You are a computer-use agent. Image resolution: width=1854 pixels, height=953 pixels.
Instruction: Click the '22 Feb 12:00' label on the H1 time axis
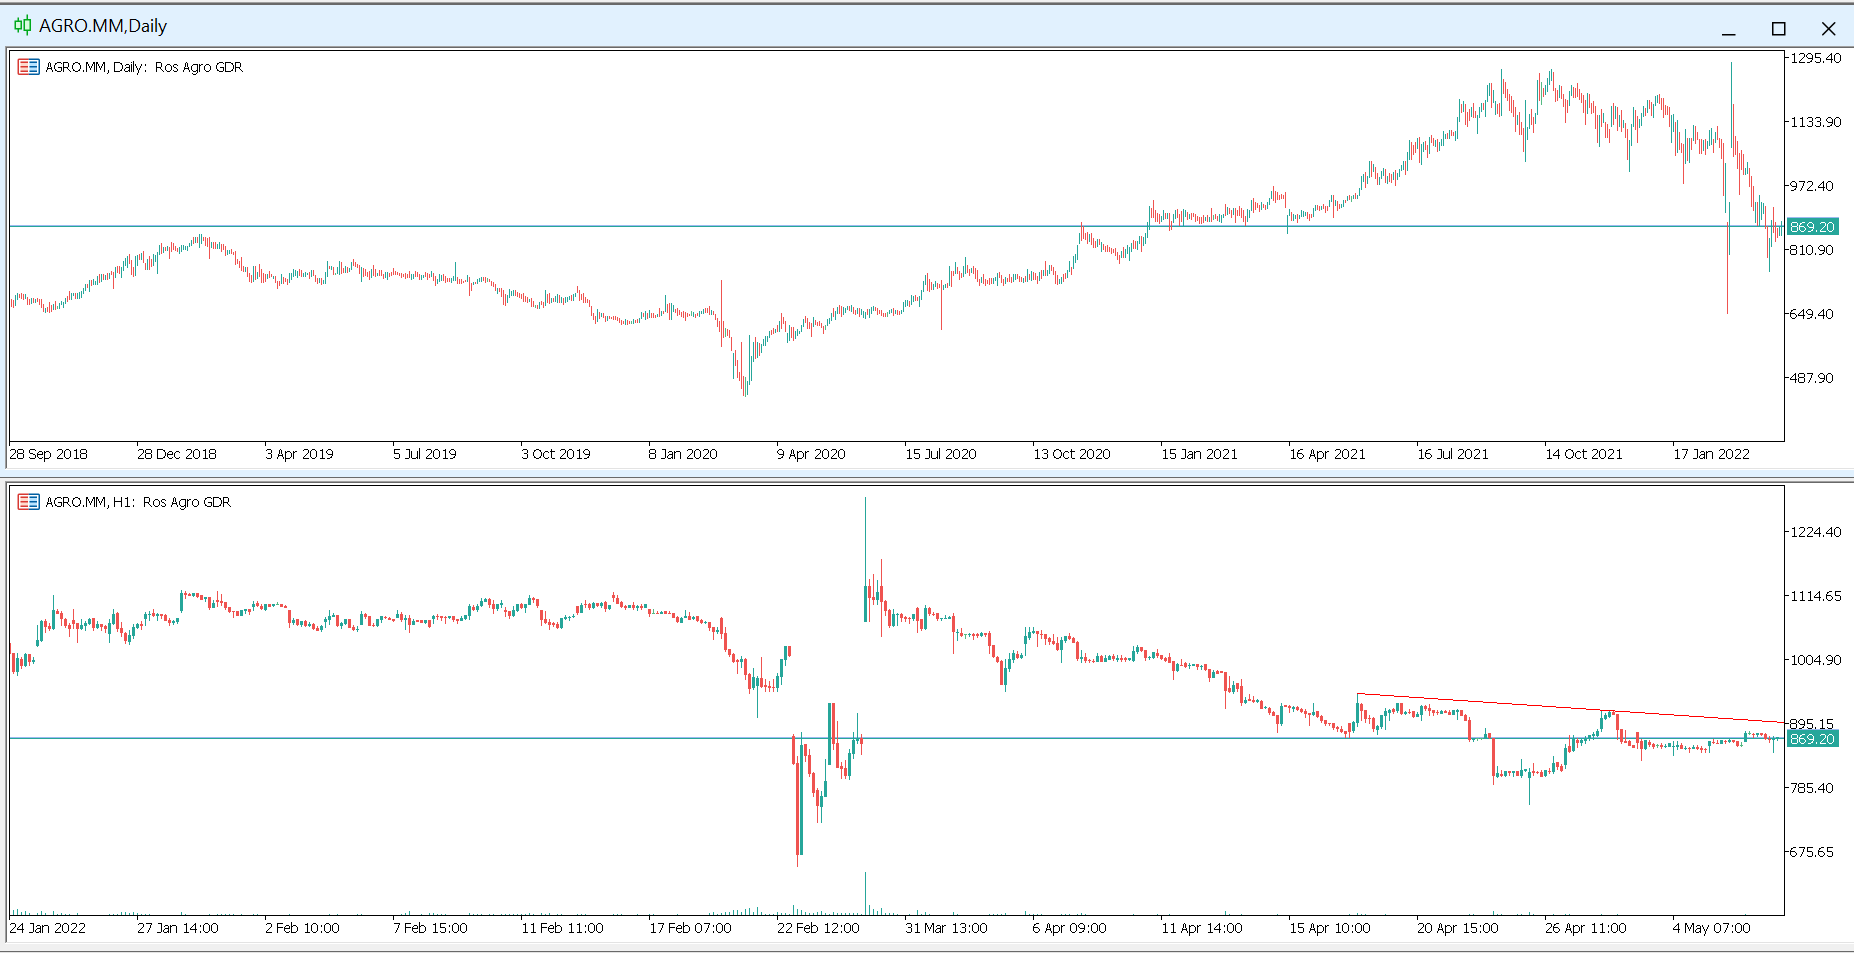pos(817,928)
